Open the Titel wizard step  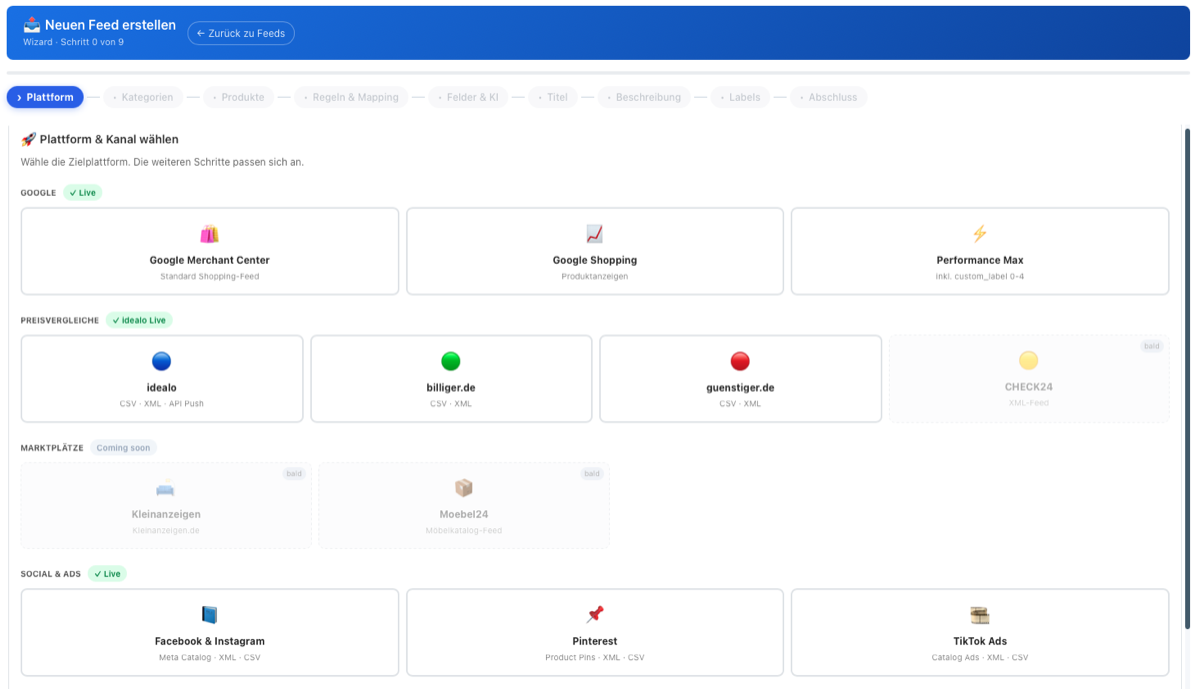tap(553, 97)
